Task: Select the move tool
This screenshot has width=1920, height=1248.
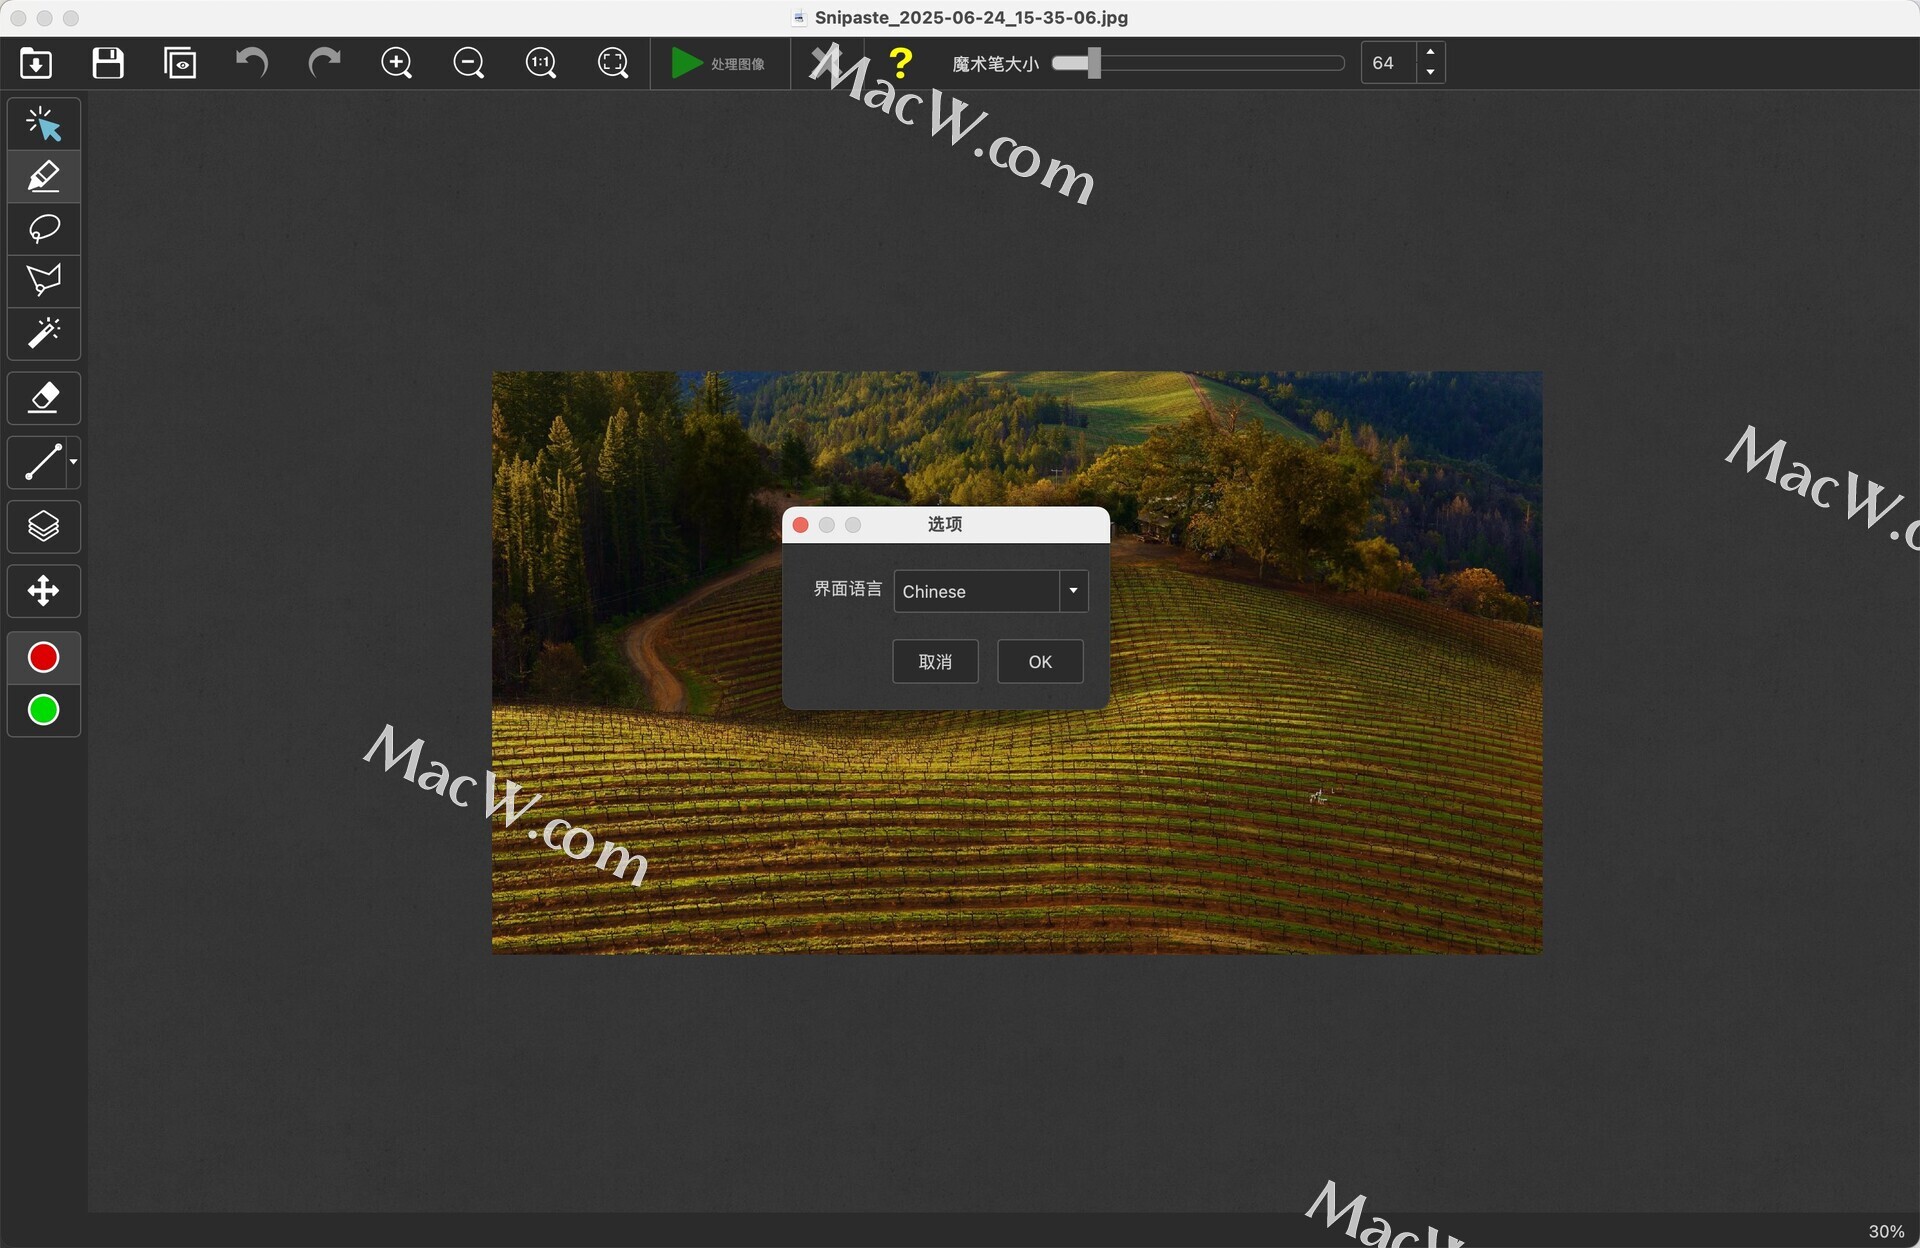Action: [44, 591]
